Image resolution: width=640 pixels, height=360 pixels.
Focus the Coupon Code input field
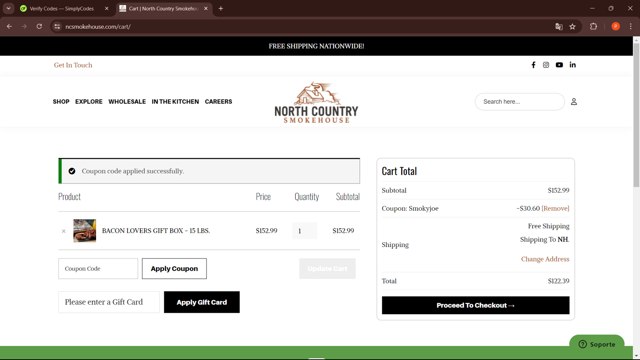click(x=98, y=269)
